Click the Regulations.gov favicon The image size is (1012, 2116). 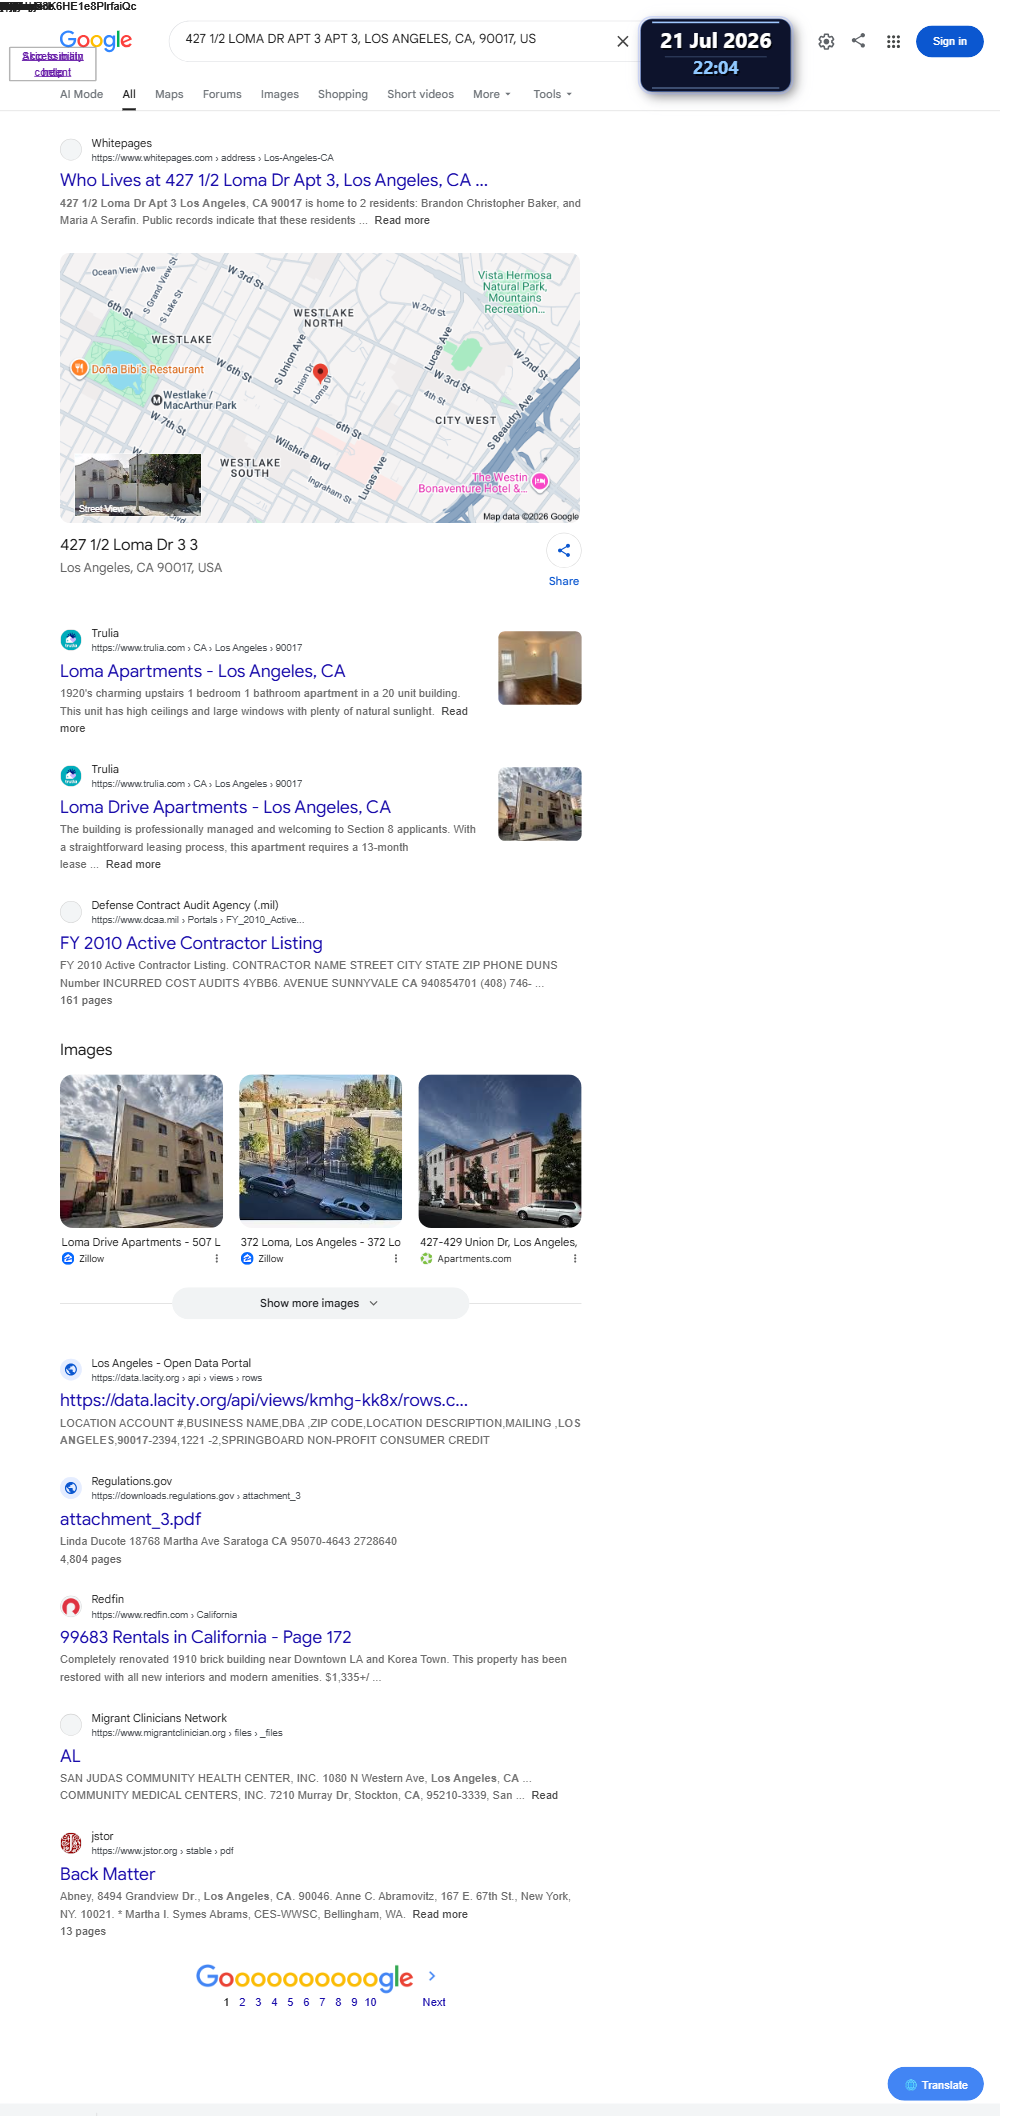pyautogui.click(x=71, y=1488)
